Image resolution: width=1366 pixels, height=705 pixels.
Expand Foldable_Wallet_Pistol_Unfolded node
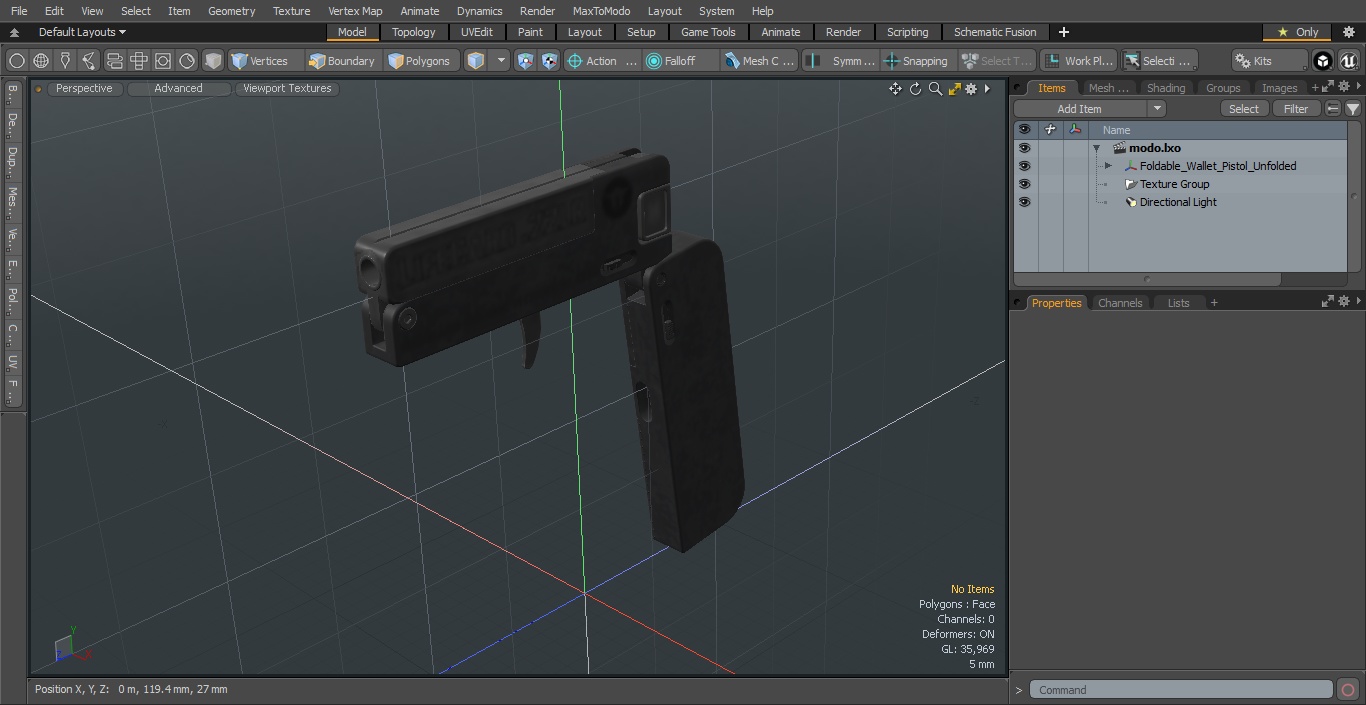tap(1108, 166)
